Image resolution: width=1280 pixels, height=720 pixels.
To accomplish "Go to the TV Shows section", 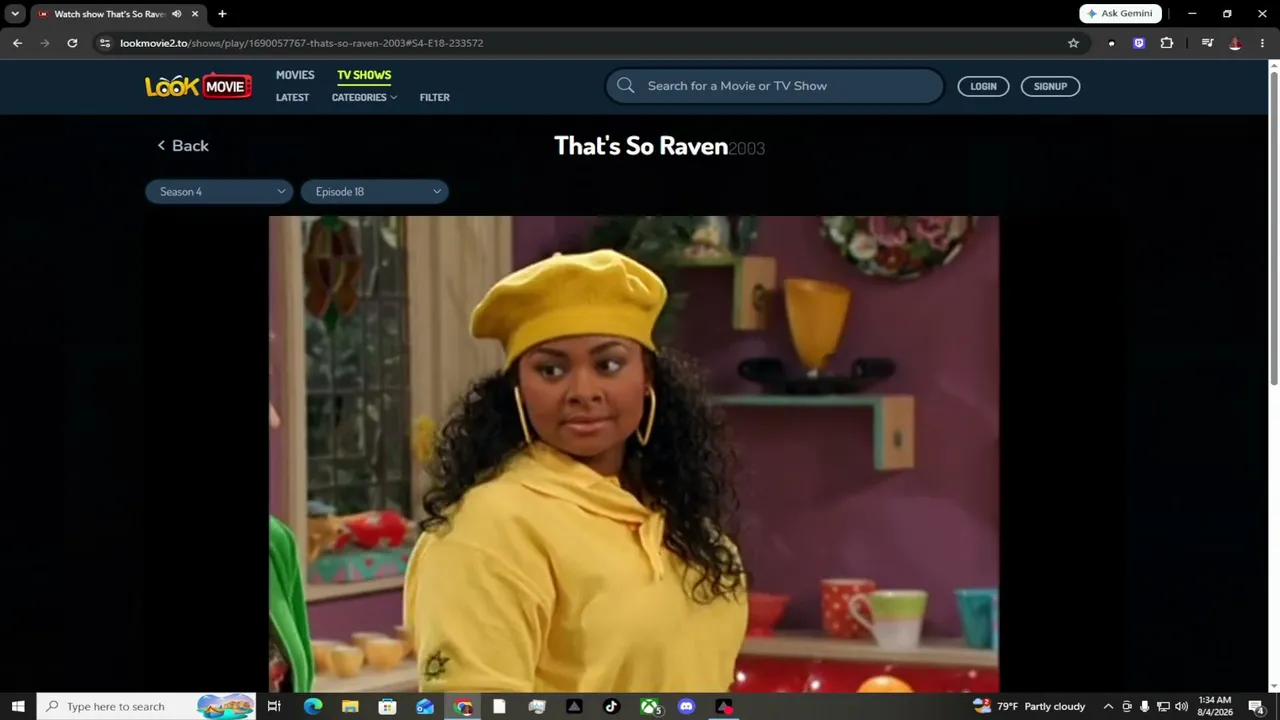I will tap(364, 75).
